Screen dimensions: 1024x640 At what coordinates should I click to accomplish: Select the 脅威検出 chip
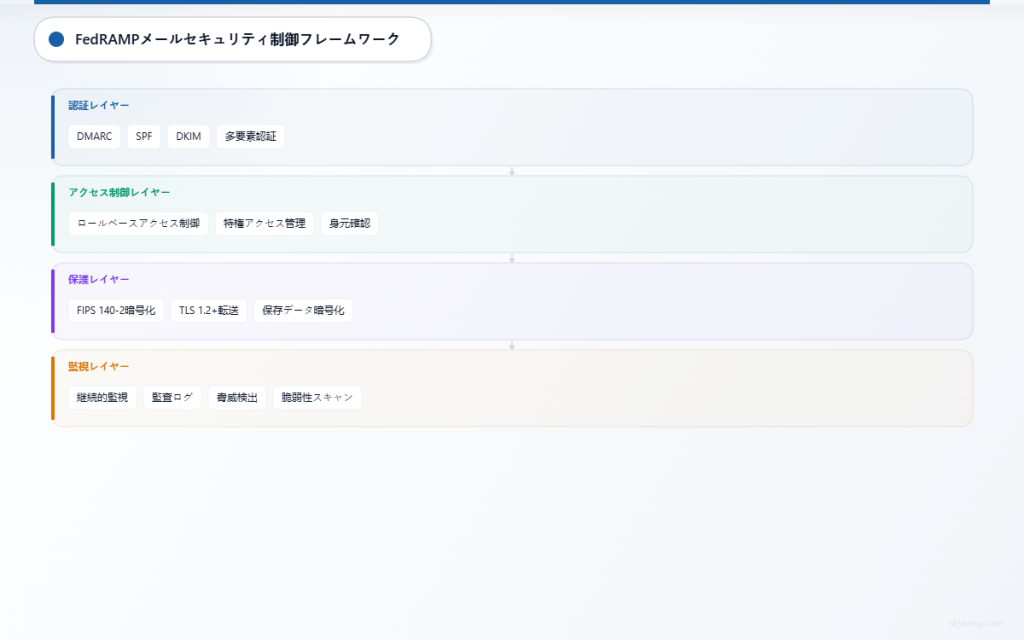click(236, 397)
